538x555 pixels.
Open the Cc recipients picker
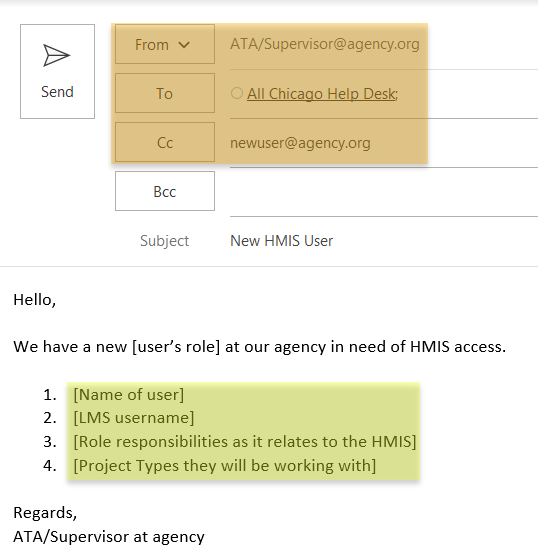[x=165, y=142]
